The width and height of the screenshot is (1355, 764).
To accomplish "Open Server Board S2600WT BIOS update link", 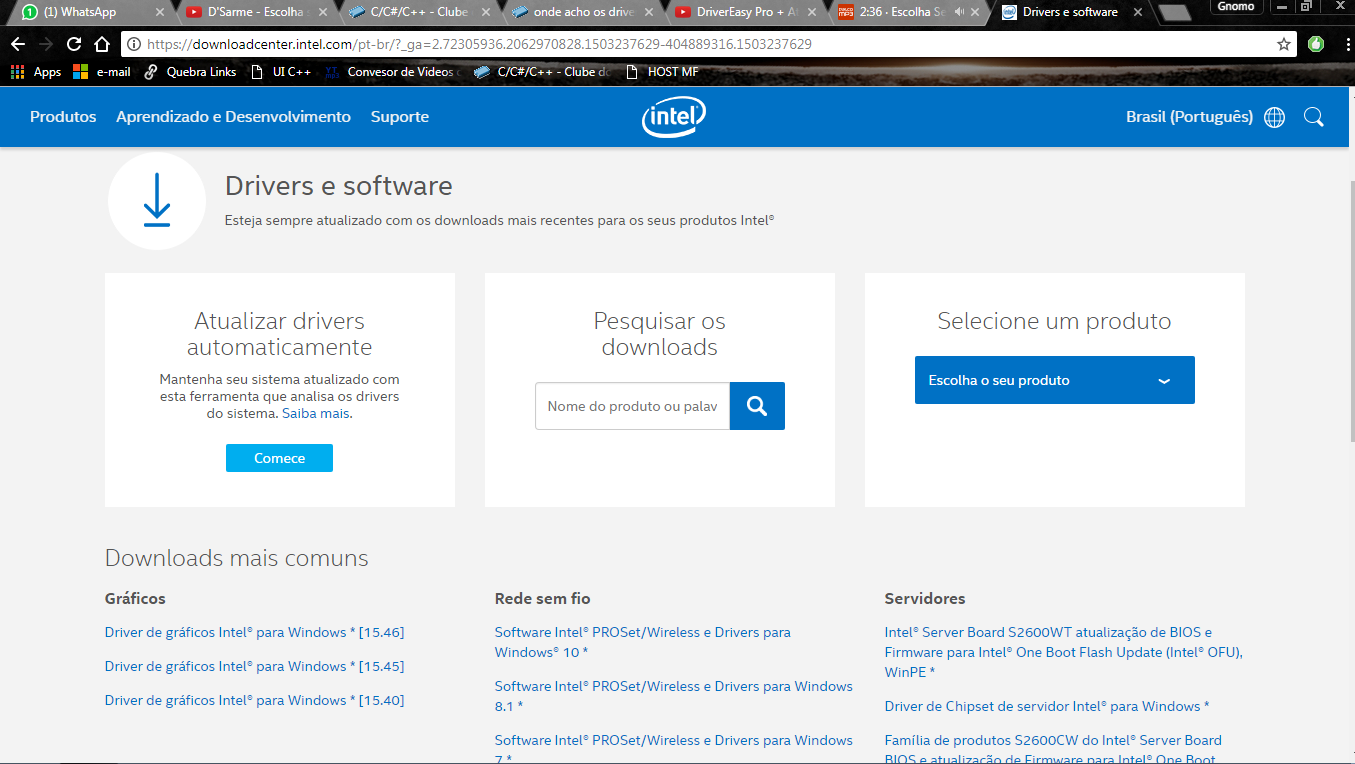I will [x=1063, y=652].
